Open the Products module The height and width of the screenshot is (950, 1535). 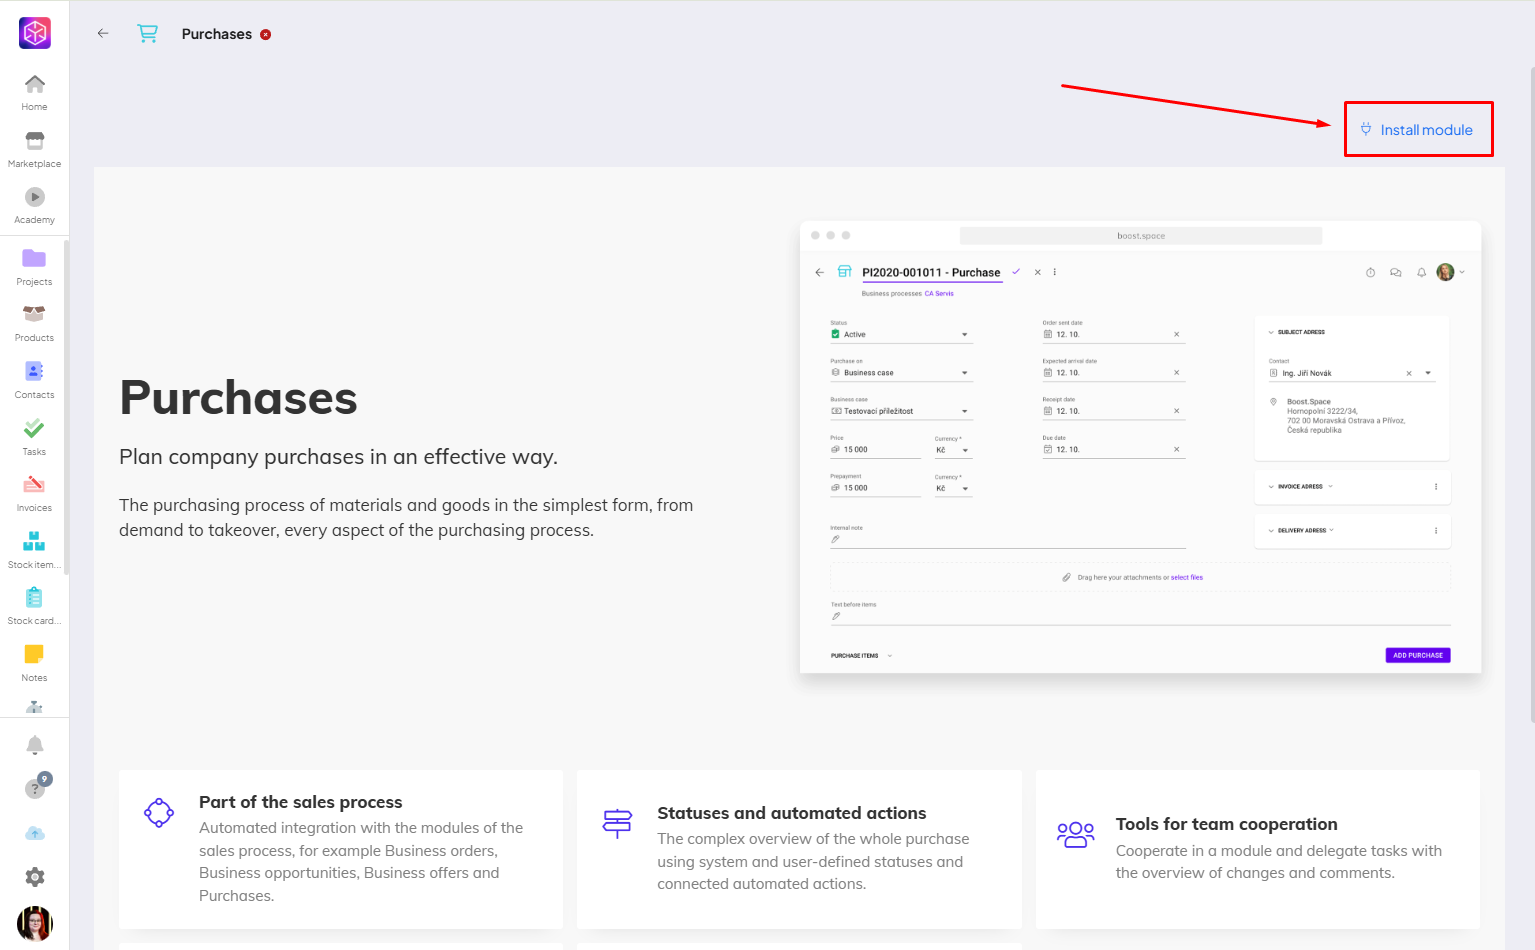coord(34,322)
